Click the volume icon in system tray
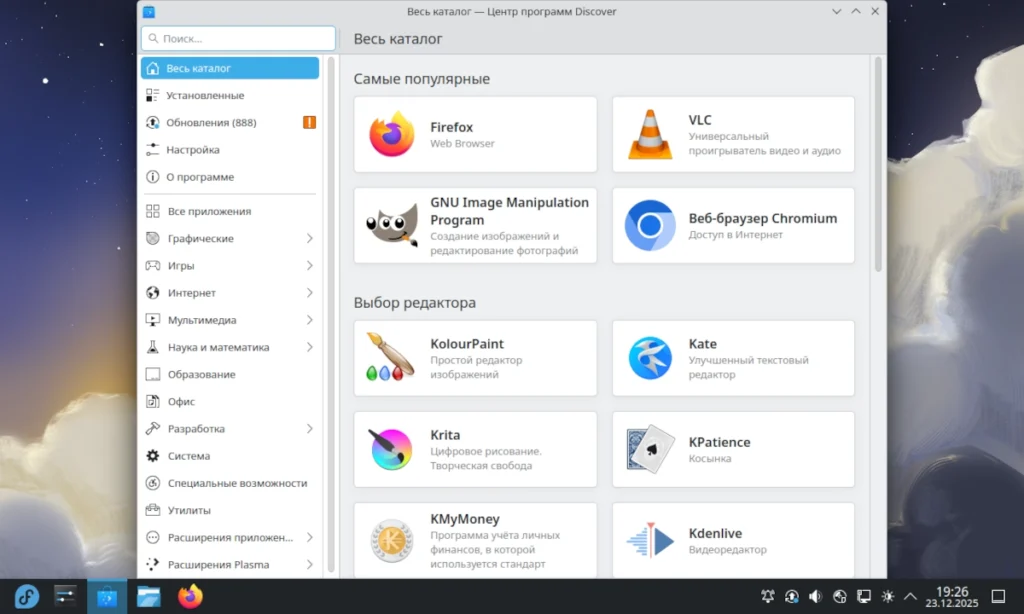1024x614 pixels. 815,596
